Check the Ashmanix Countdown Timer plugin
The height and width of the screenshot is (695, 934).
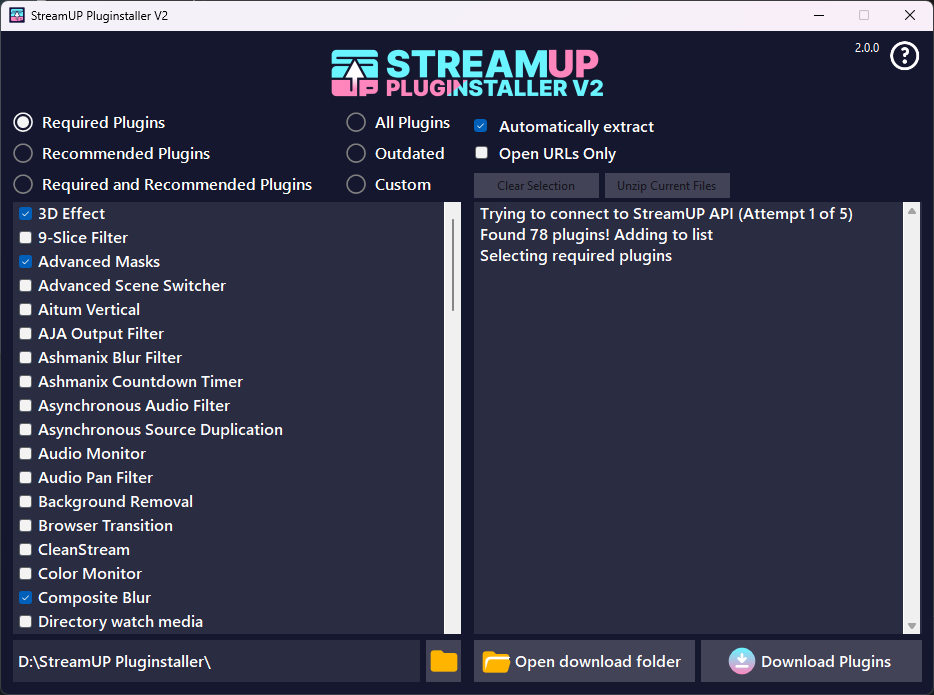point(26,381)
